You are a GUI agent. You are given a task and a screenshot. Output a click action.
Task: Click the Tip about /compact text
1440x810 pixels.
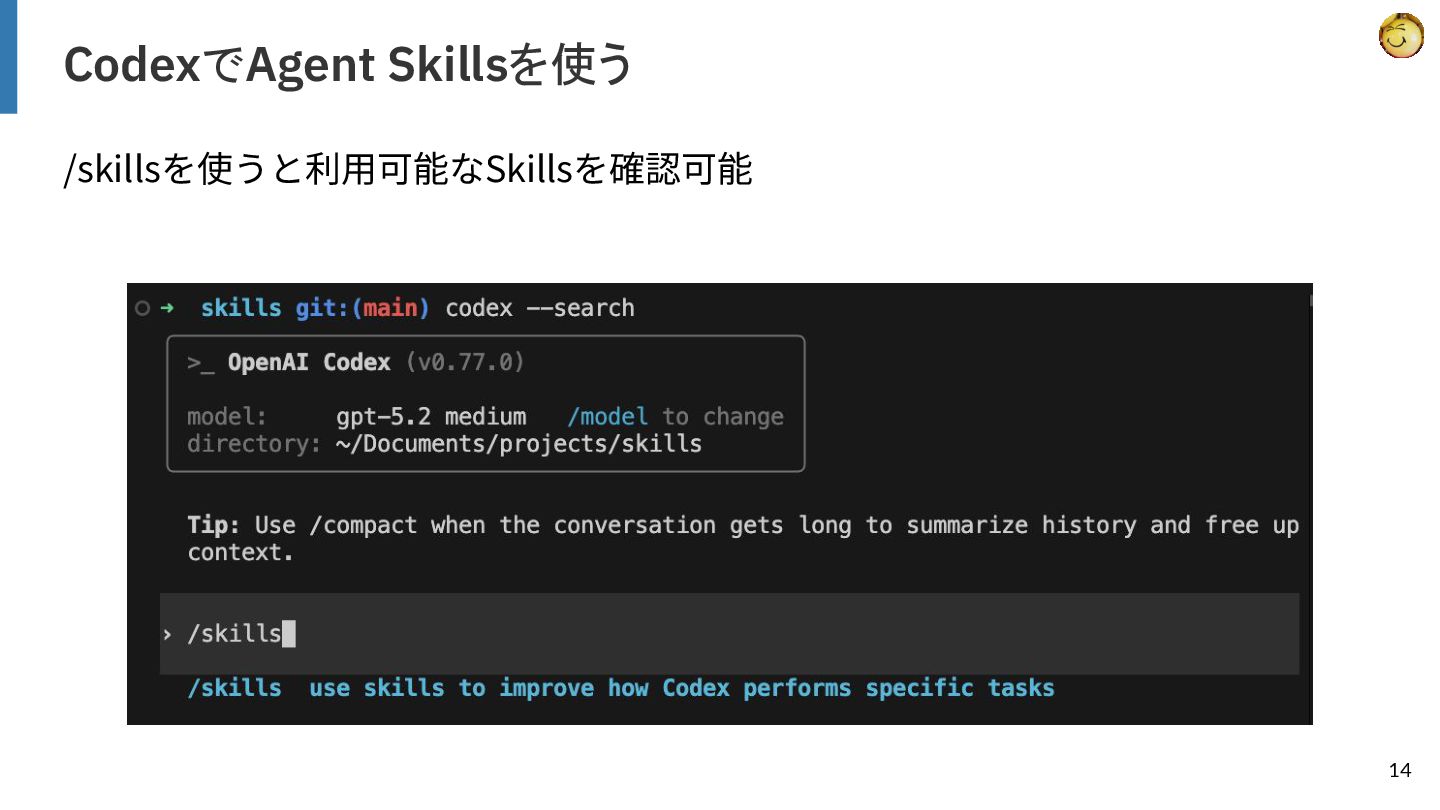[x=743, y=539]
